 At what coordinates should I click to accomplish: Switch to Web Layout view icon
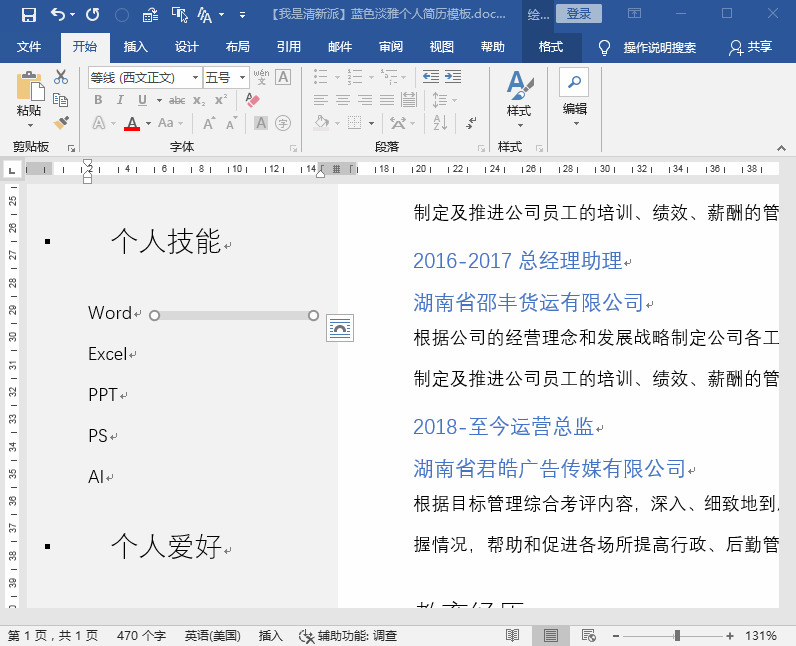pyautogui.click(x=588, y=635)
